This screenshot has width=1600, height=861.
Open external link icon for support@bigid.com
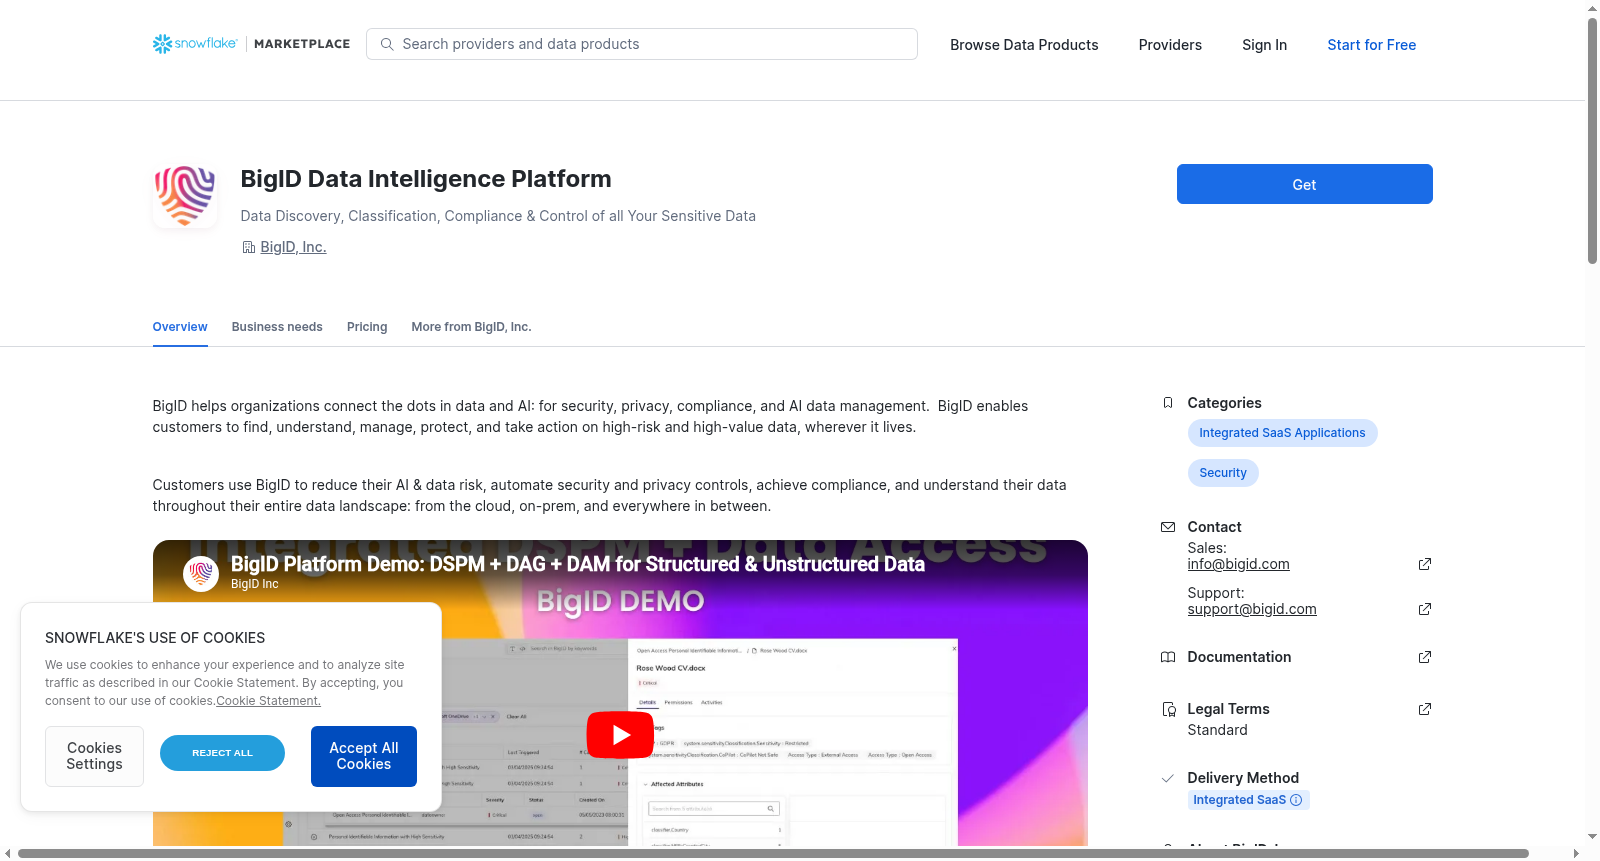point(1425,609)
